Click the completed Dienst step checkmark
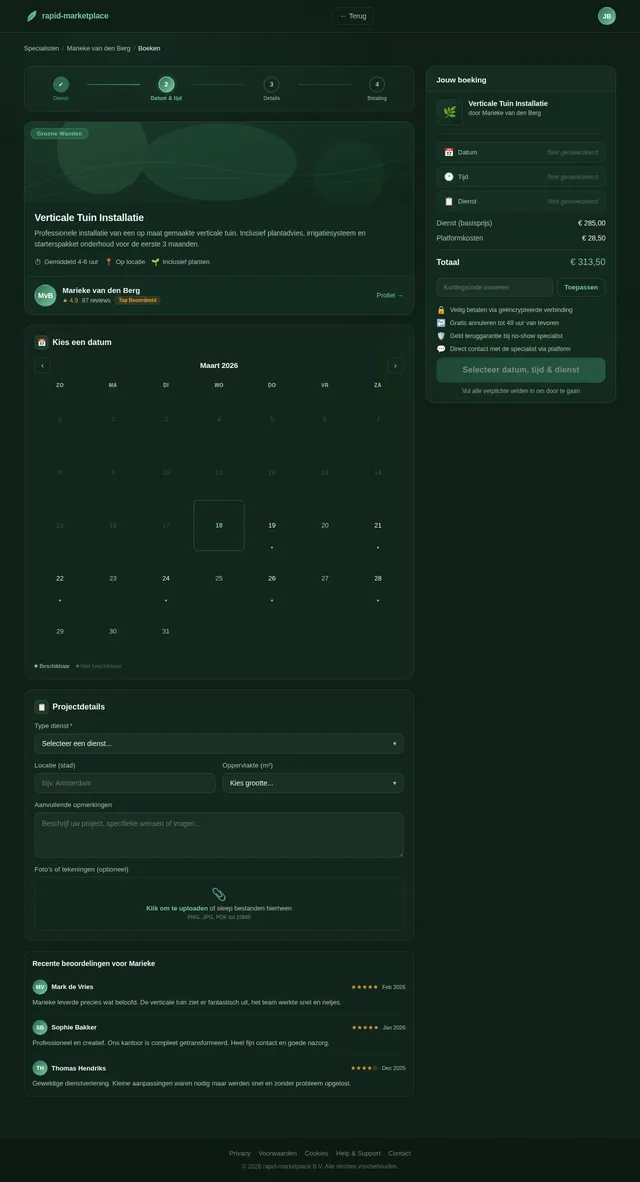The height and width of the screenshot is (1182, 640). (61, 85)
